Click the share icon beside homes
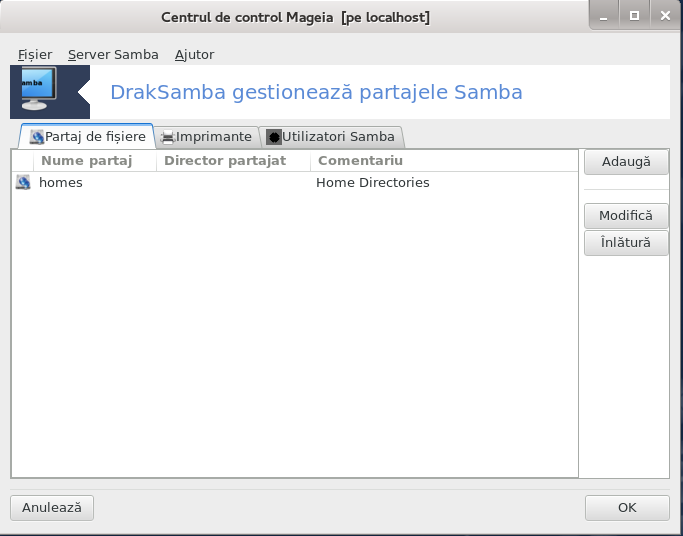This screenshot has height=536, width=683. tap(23, 182)
